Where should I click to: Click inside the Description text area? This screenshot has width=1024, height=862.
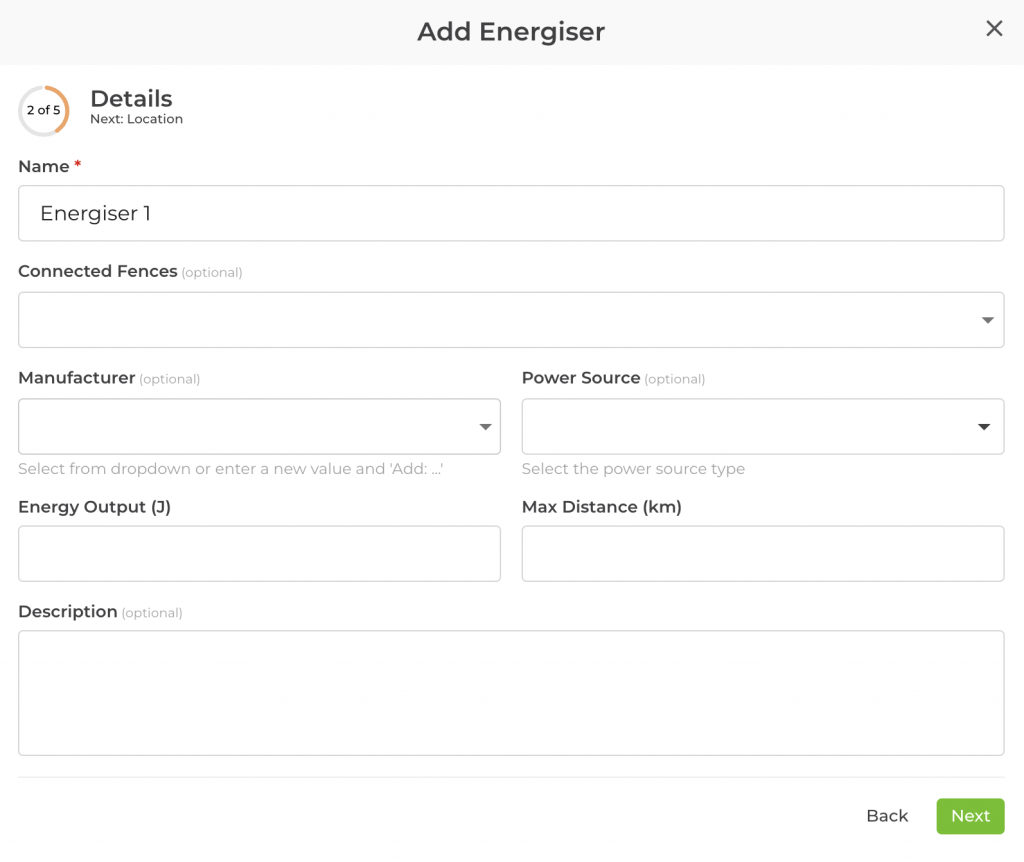coord(510,692)
